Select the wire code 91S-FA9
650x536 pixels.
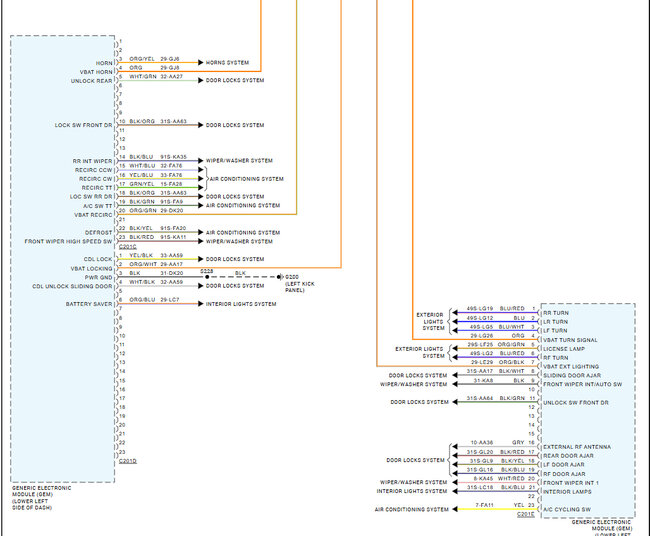point(172,202)
